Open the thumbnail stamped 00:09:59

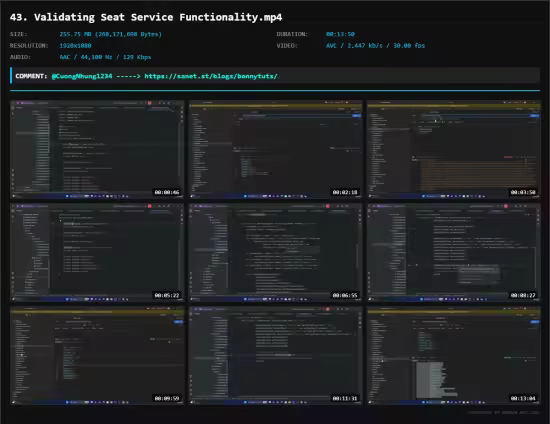[97, 356]
